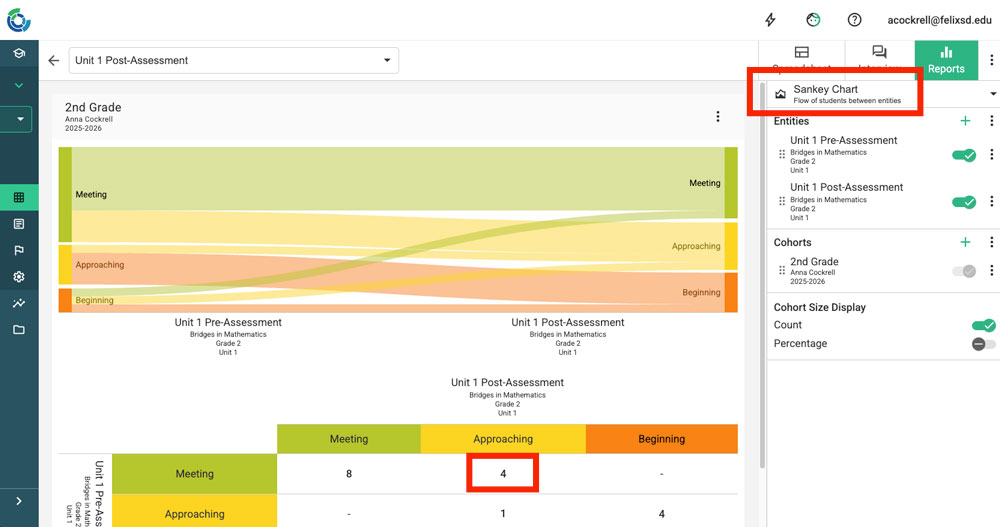Expand the Sankey Chart report type selector
Image resolution: width=1000 pixels, height=527 pixels.
pos(993,94)
